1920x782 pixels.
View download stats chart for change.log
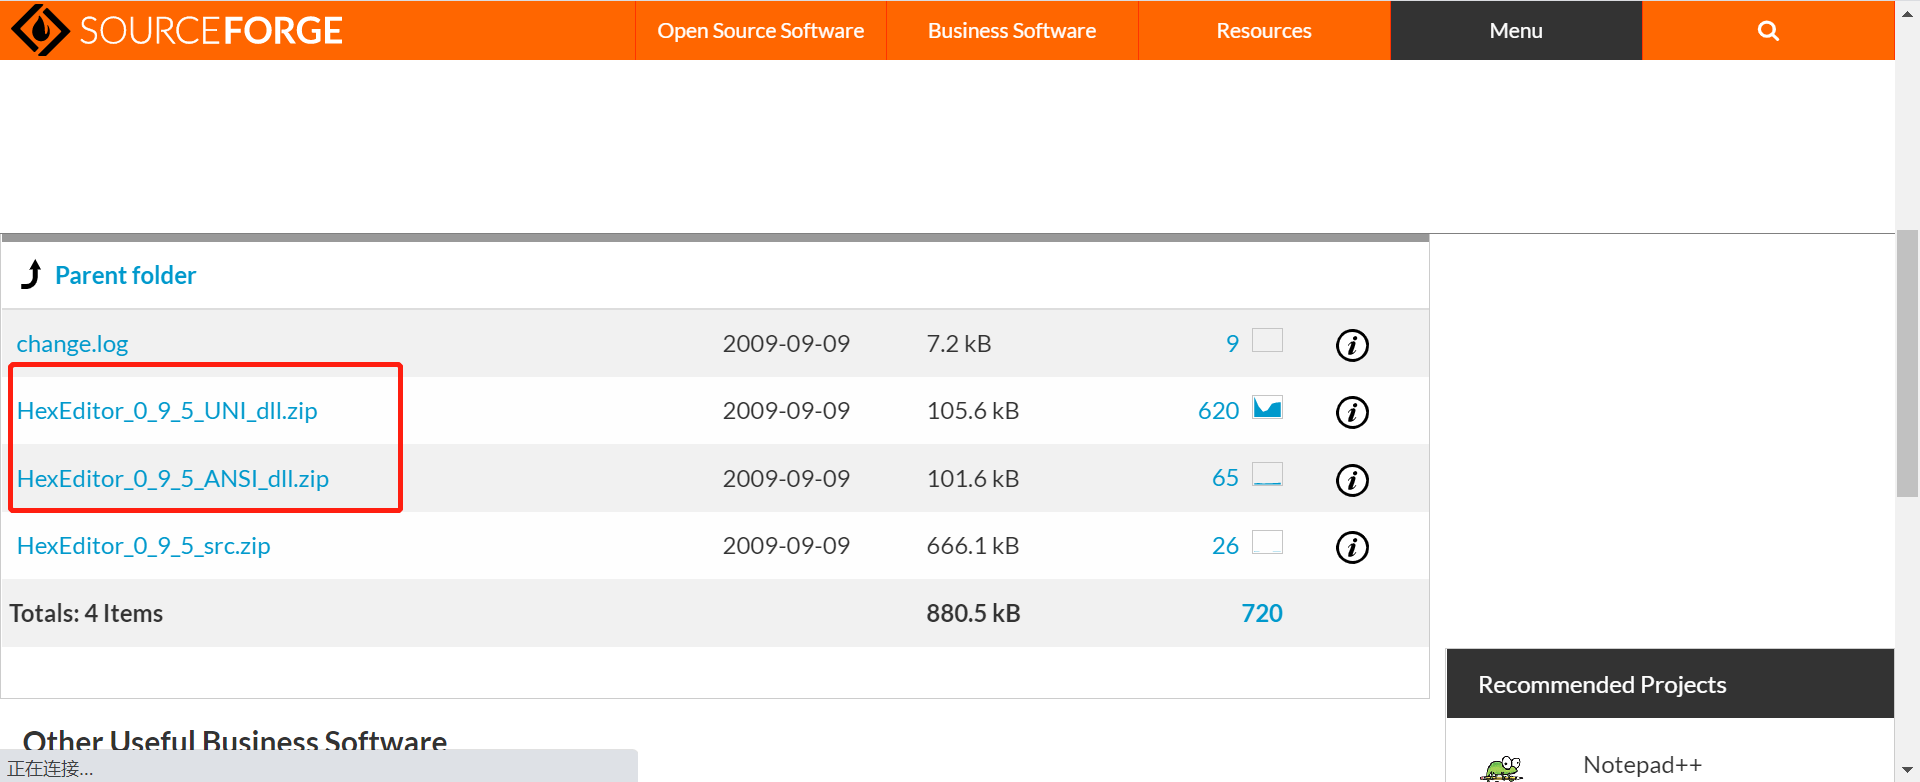coord(1267,340)
